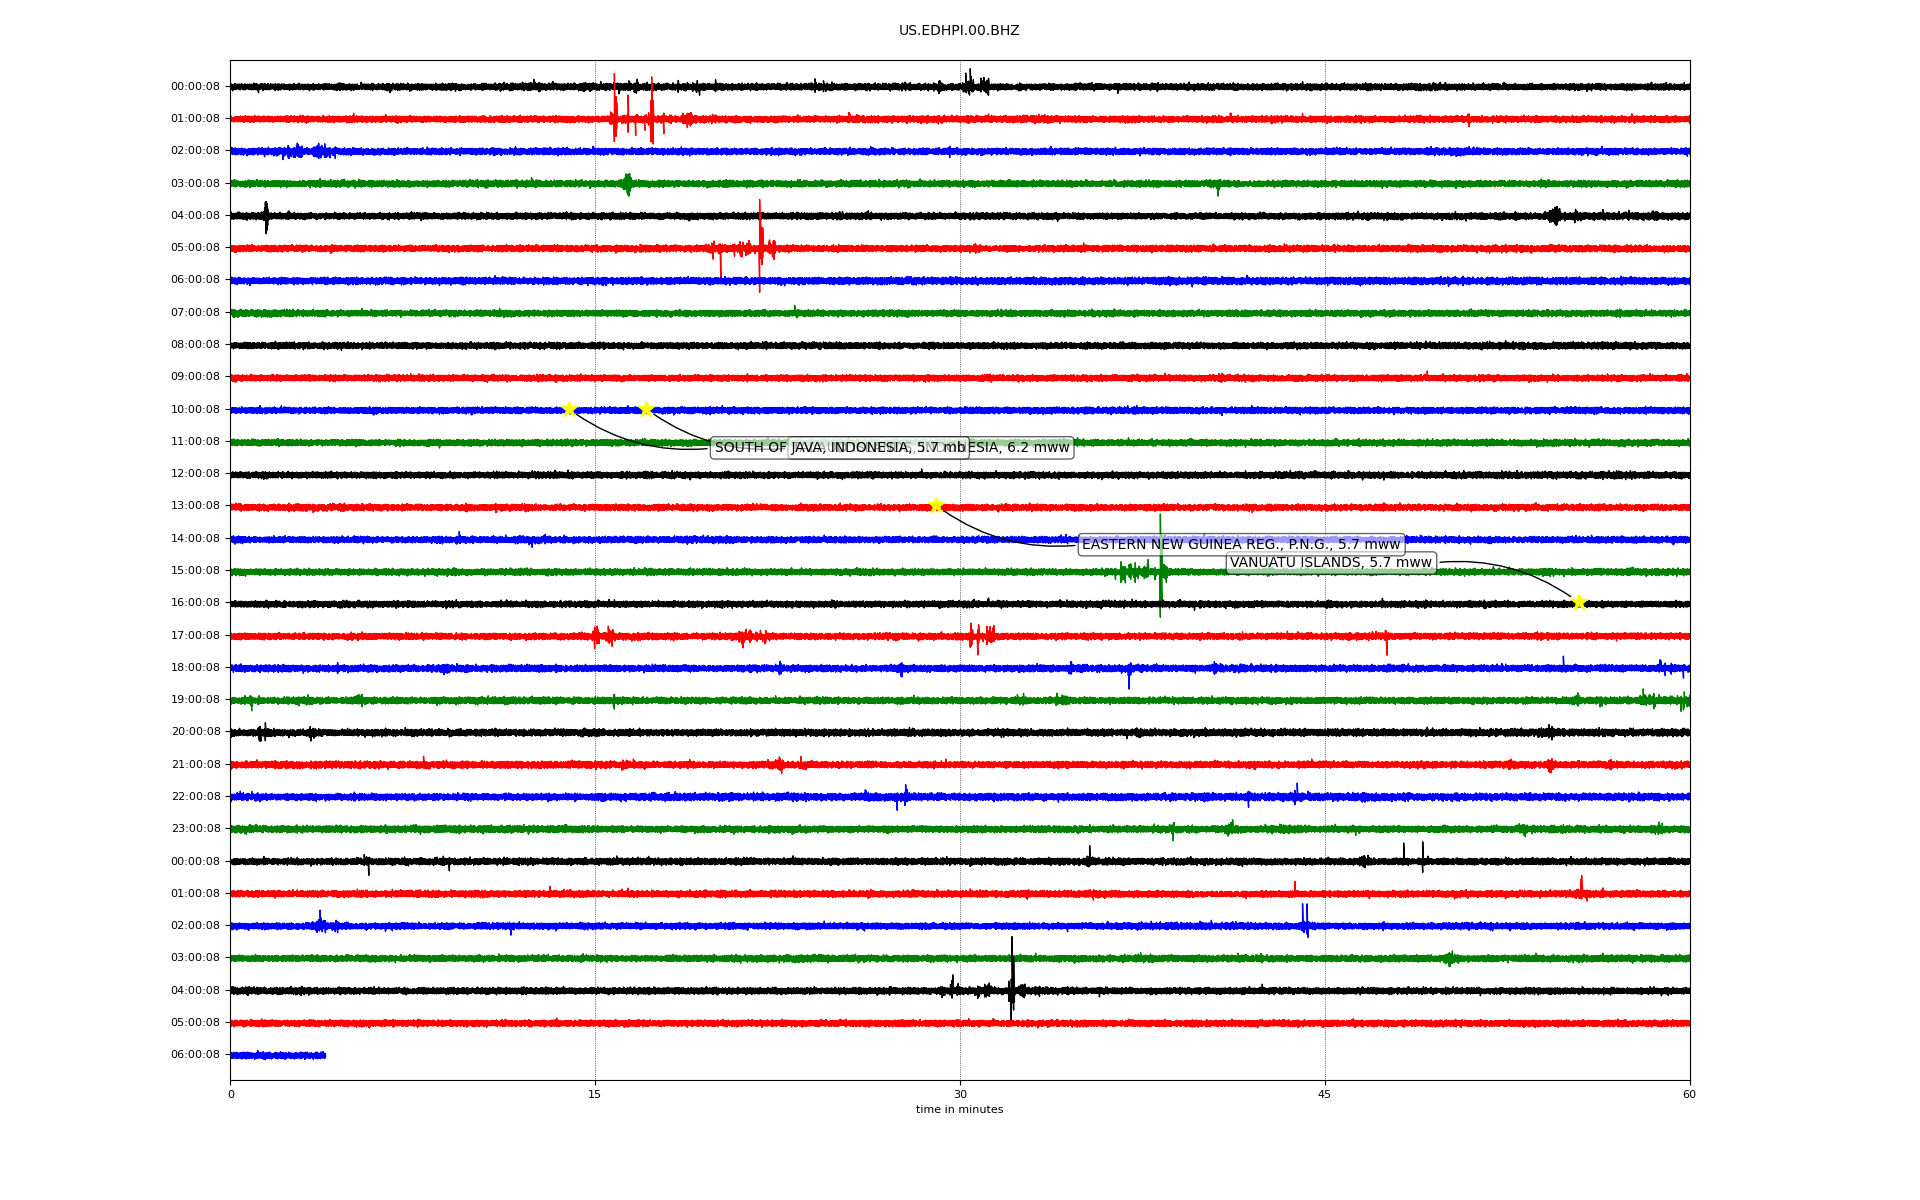Screen dimensions: 1920x1200
Task: Click the SOUTH OF JAVA, INDONESIA, 5.7 mb label
Action: tap(840, 448)
